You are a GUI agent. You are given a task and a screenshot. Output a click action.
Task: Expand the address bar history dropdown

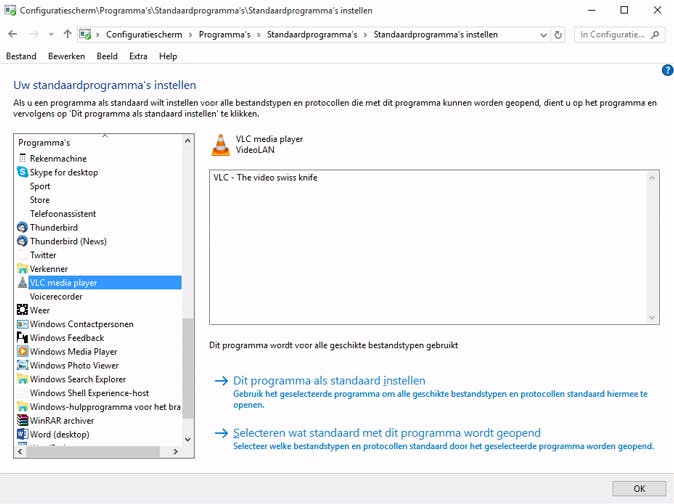(x=543, y=35)
